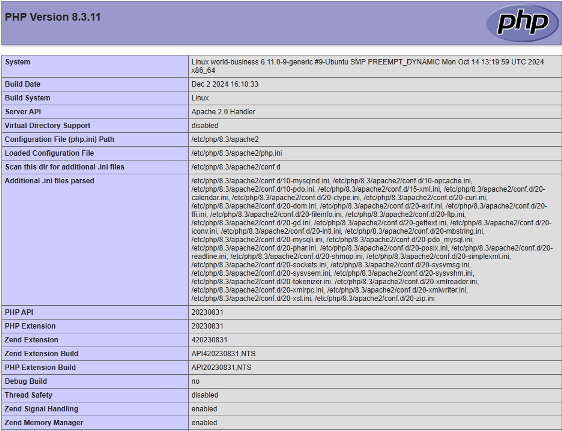Click 'Zend Signal Handling' label
The height and width of the screenshot is (431, 562).
(42, 409)
